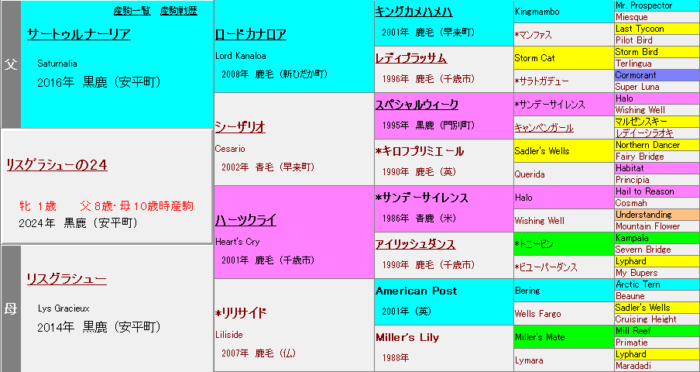This screenshot has height=372, width=700.
Task: Open リスグラシューの24 horse name link
Action: pyautogui.click(x=57, y=166)
